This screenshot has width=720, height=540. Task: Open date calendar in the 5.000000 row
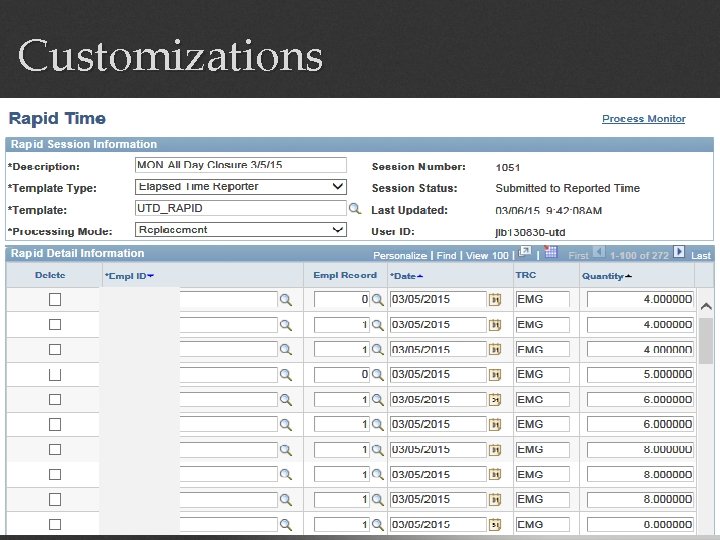tap(495, 375)
